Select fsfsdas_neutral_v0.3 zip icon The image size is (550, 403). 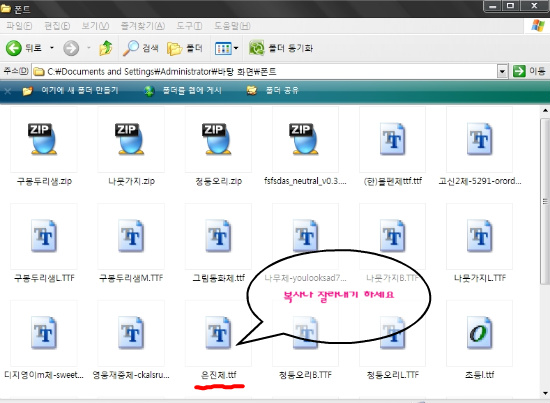point(305,139)
